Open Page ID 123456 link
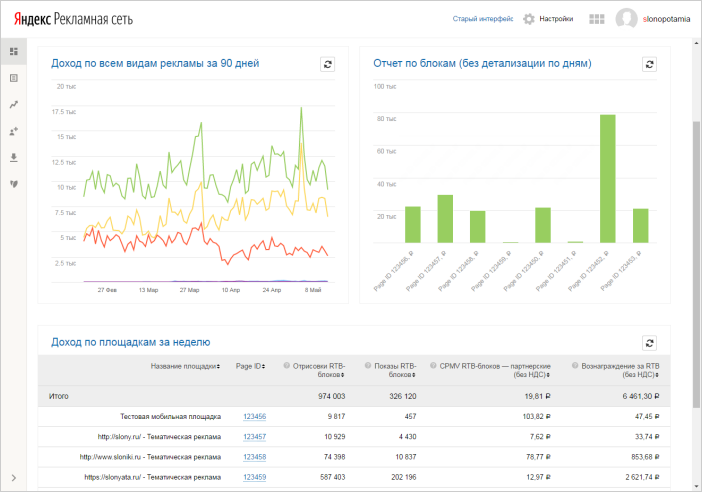The height and width of the screenshot is (492, 702). 255,417
